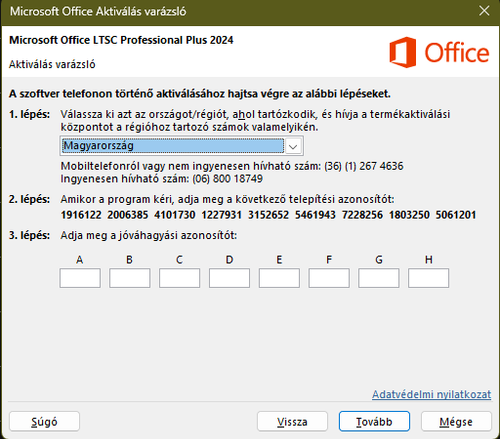Click the Office logo icon
The height and width of the screenshot is (439, 500).
coord(403,52)
